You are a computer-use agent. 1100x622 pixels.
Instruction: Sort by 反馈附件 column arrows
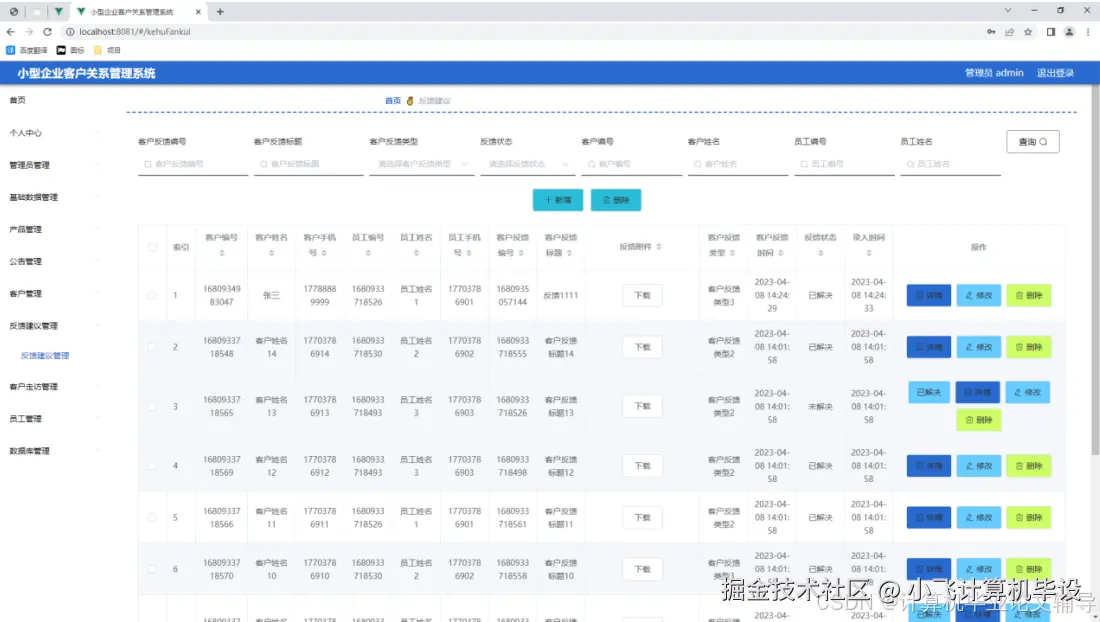(659, 247)
